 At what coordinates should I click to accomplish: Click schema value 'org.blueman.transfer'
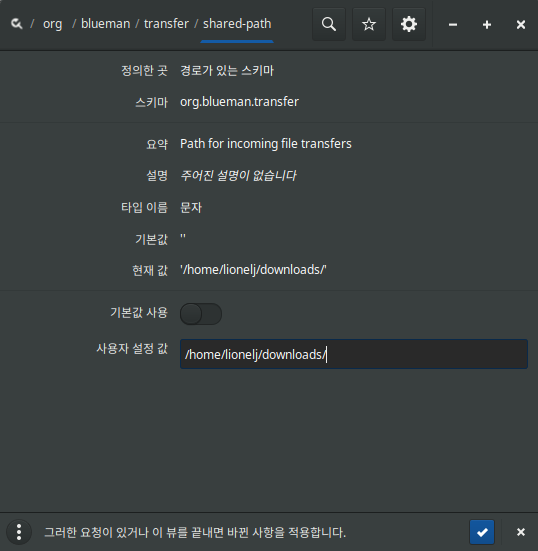239,102
